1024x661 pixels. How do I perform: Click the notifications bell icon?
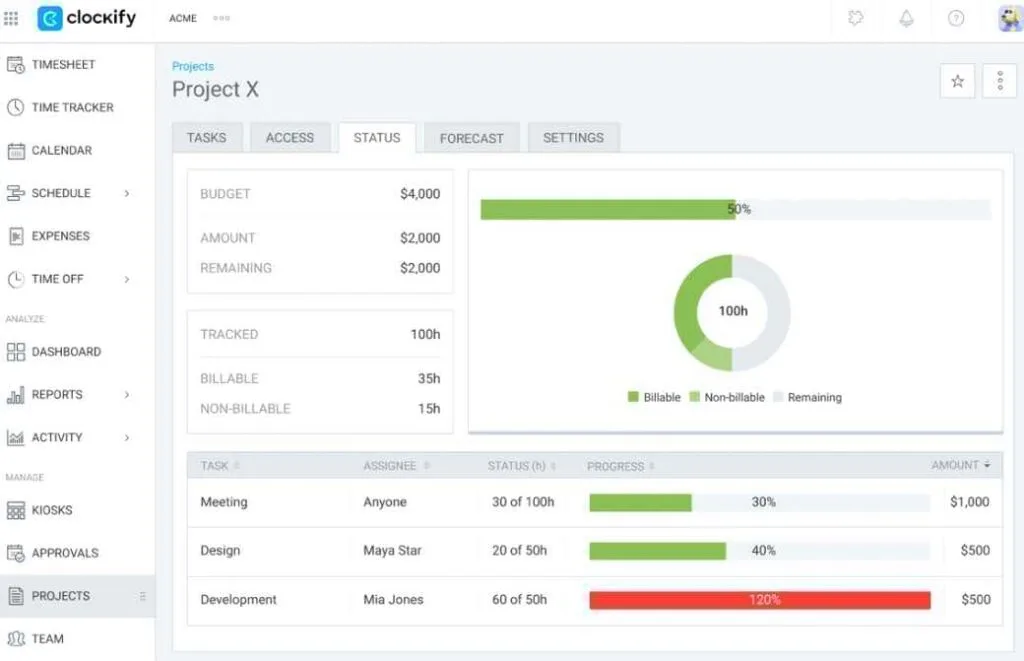point(906,18)
